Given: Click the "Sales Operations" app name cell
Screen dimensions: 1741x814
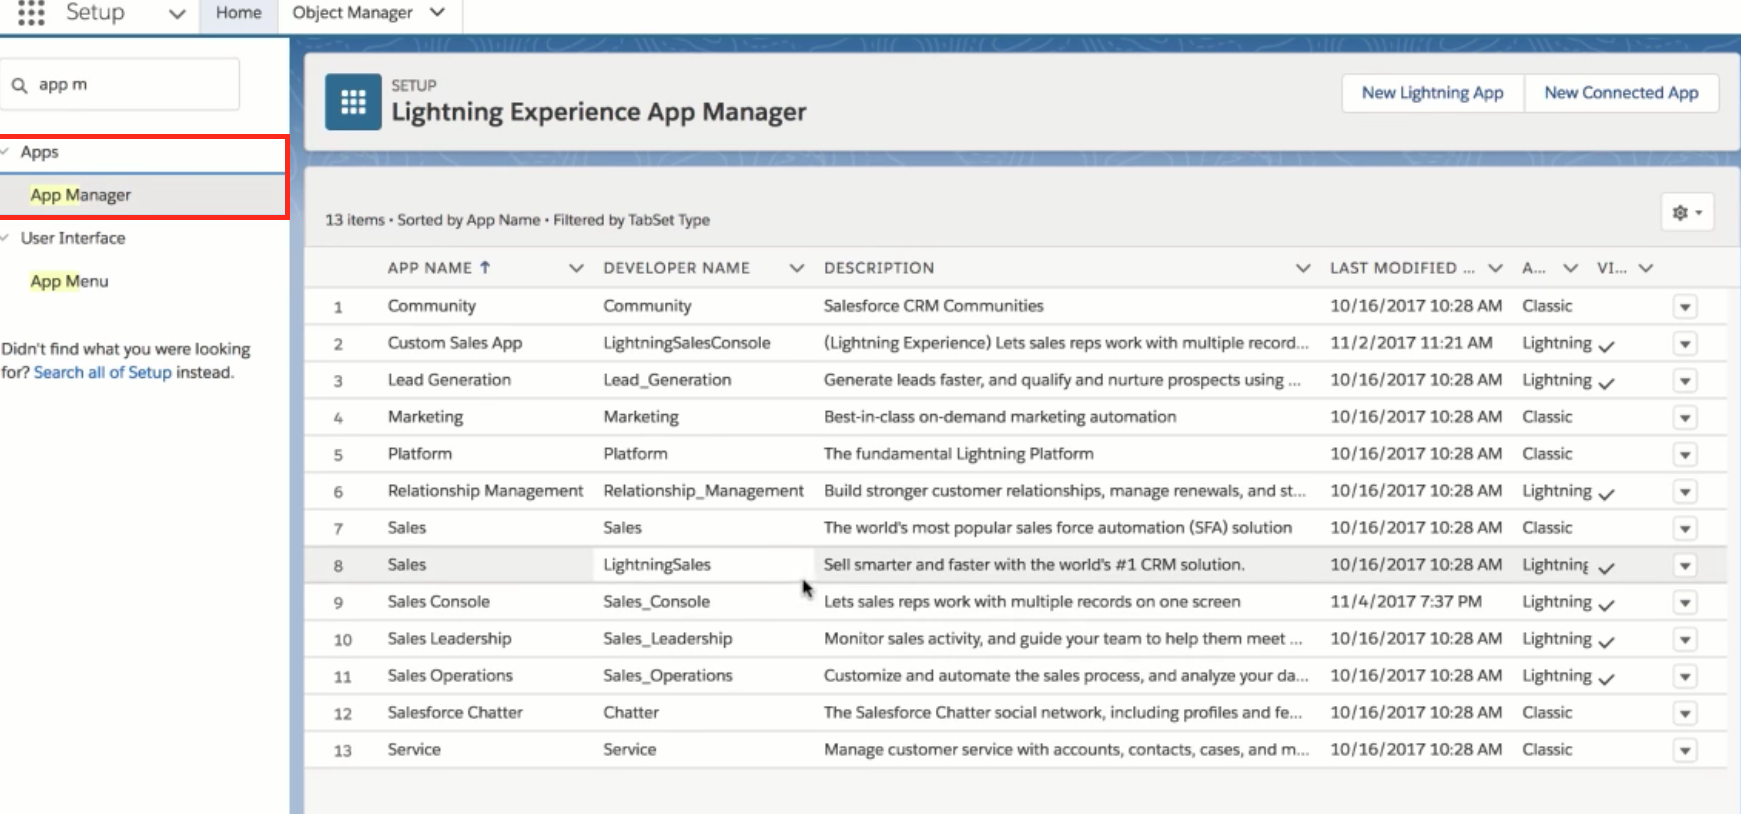Looking at the screenshot, I should (450, 676).
